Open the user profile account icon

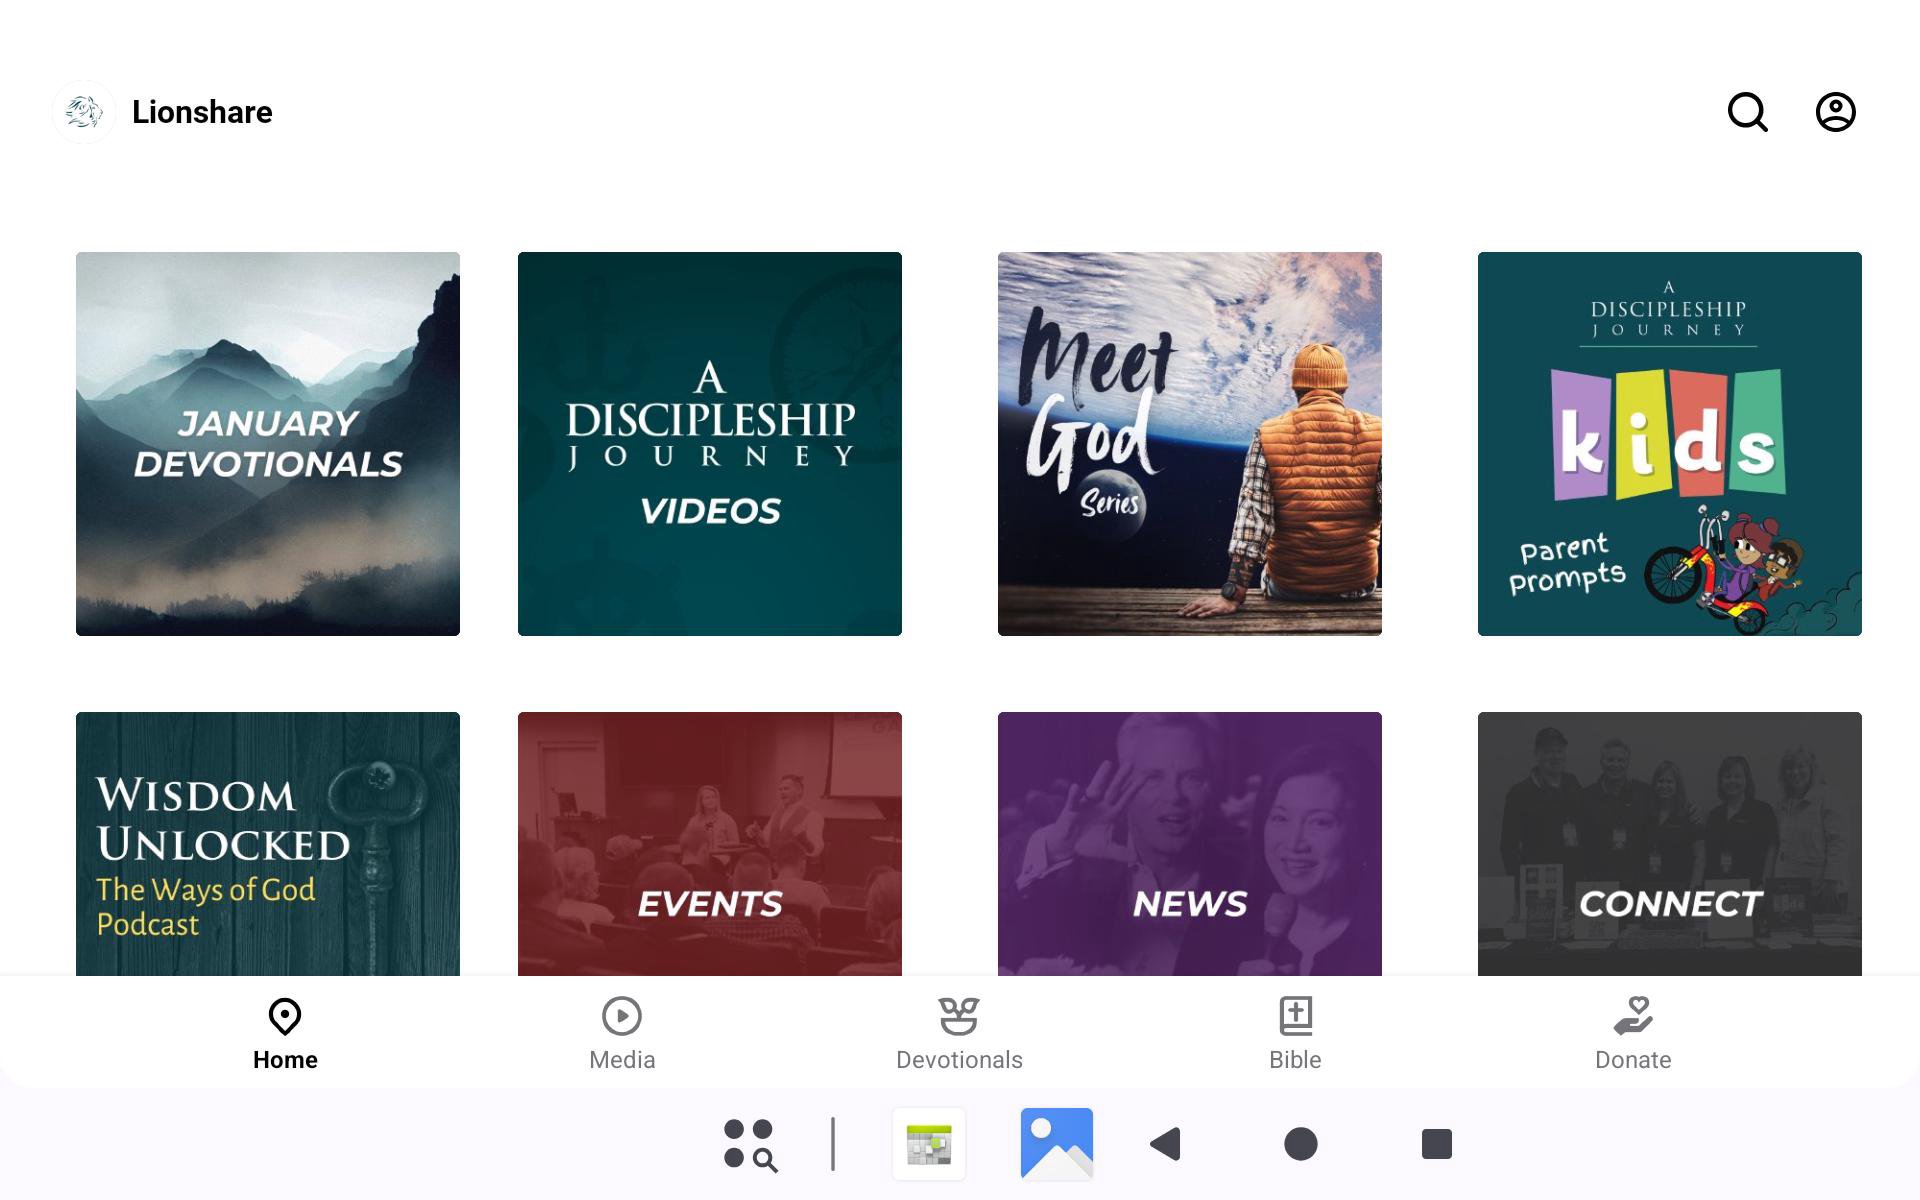click(x=1835, y=112)
